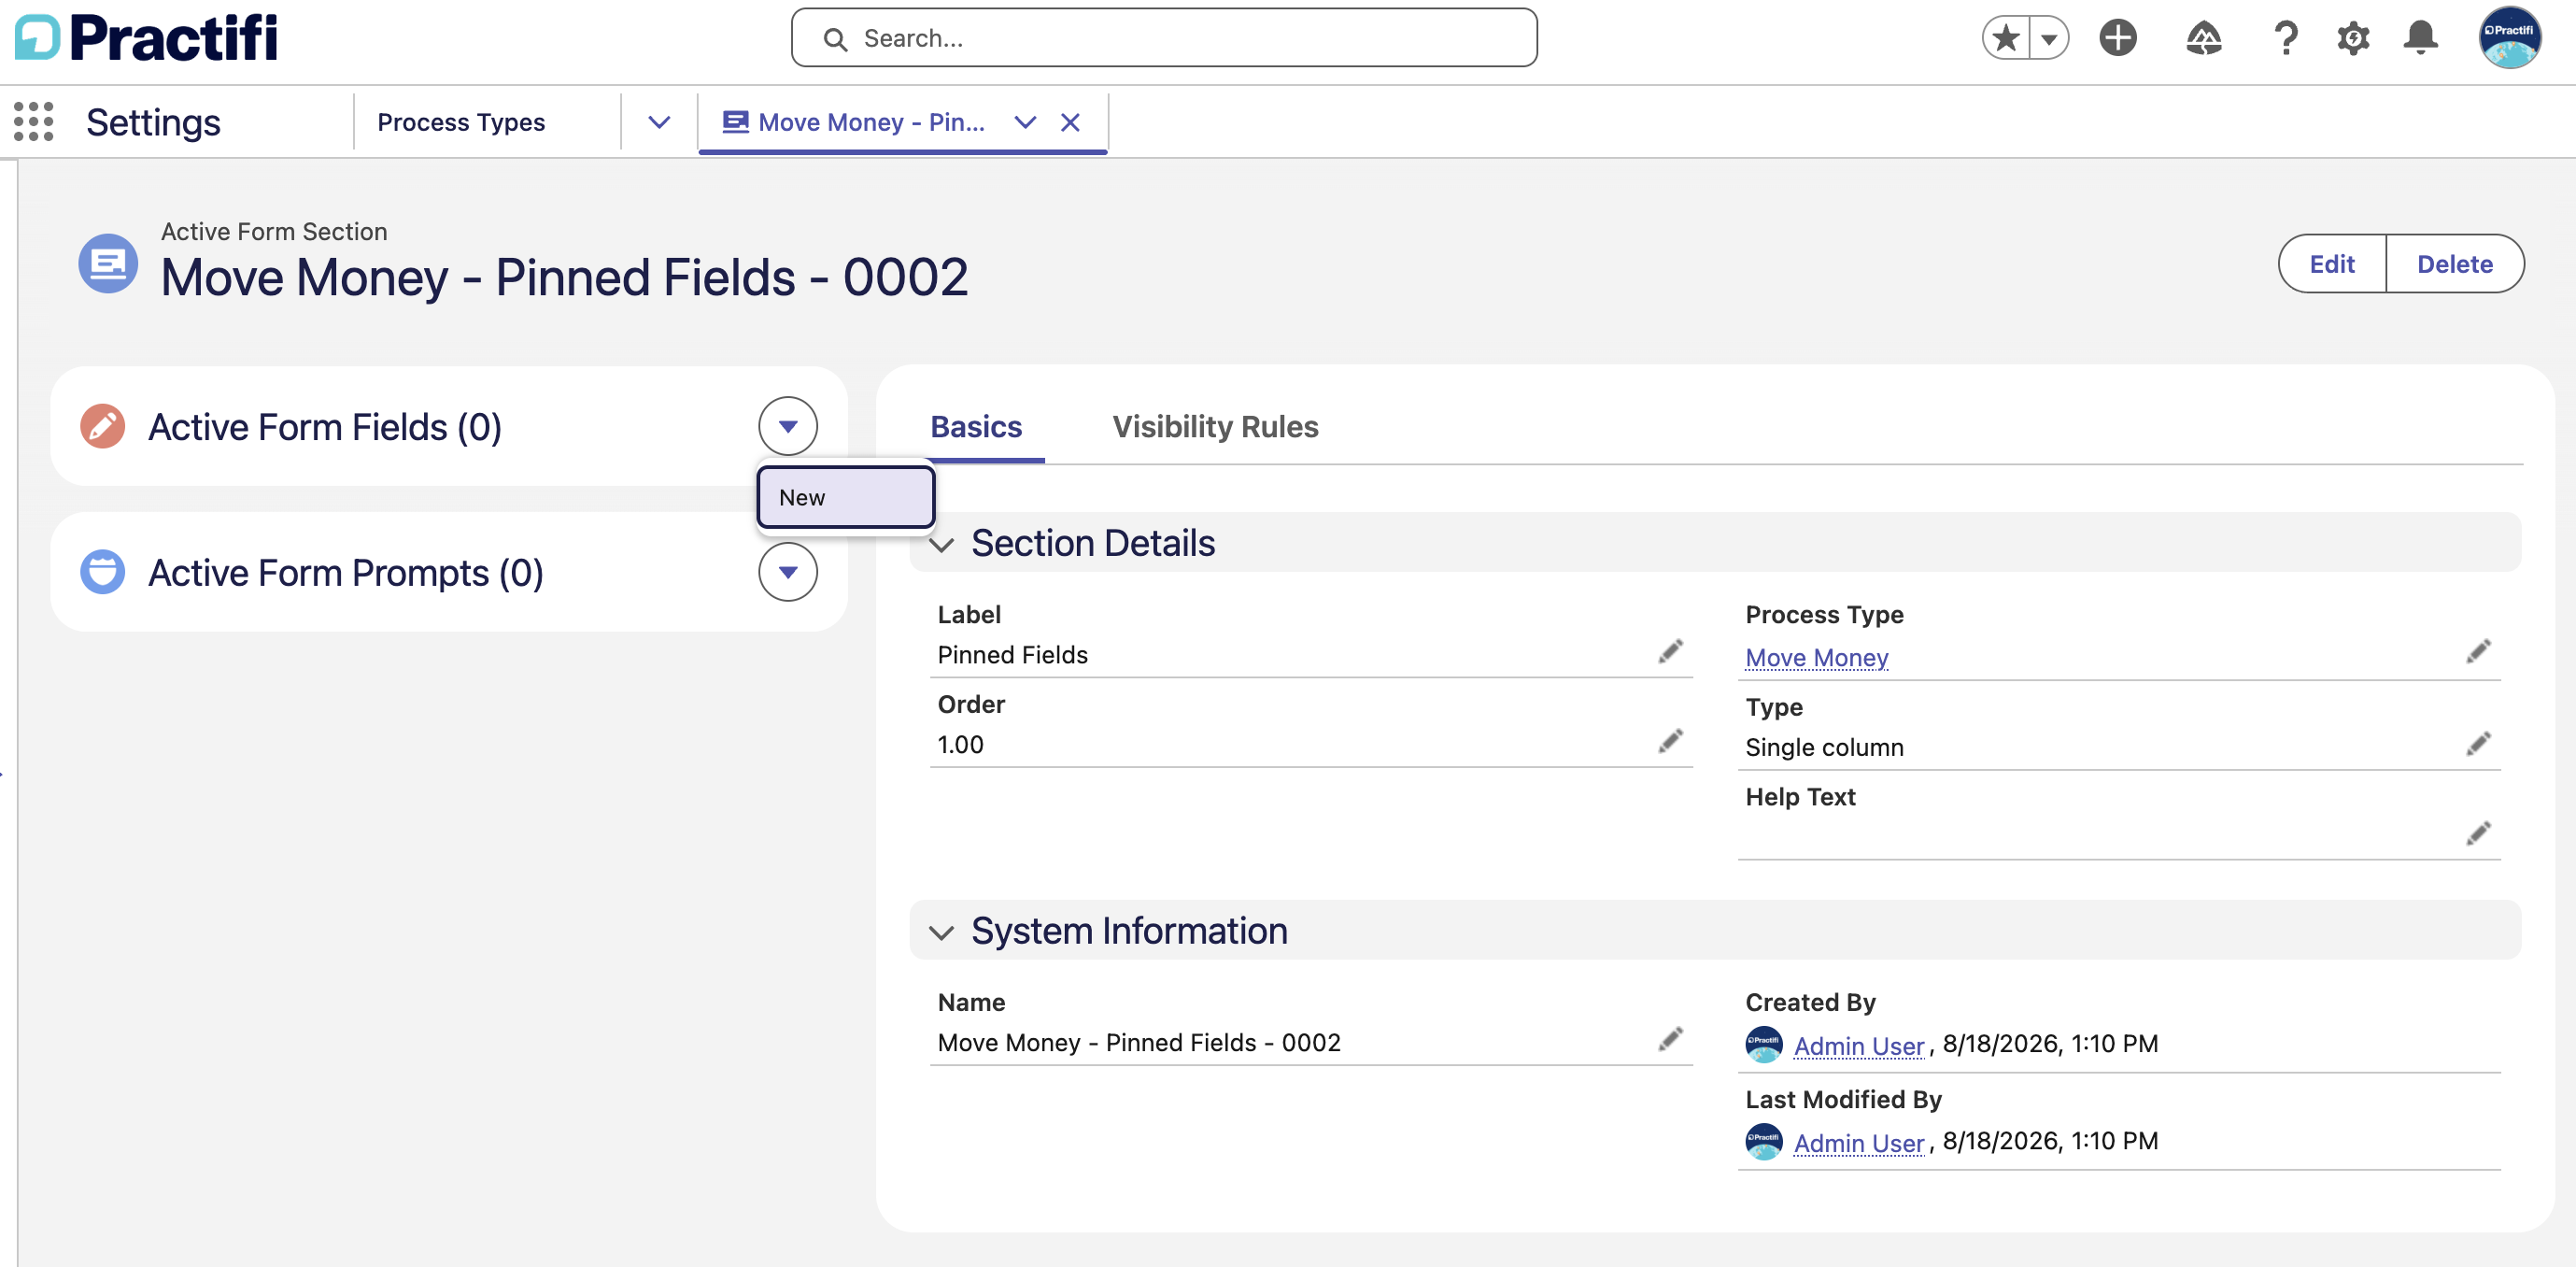Open the favorites list dropdown arrow
This screenshot has width=2576, height=1267.
[2049, 39]
